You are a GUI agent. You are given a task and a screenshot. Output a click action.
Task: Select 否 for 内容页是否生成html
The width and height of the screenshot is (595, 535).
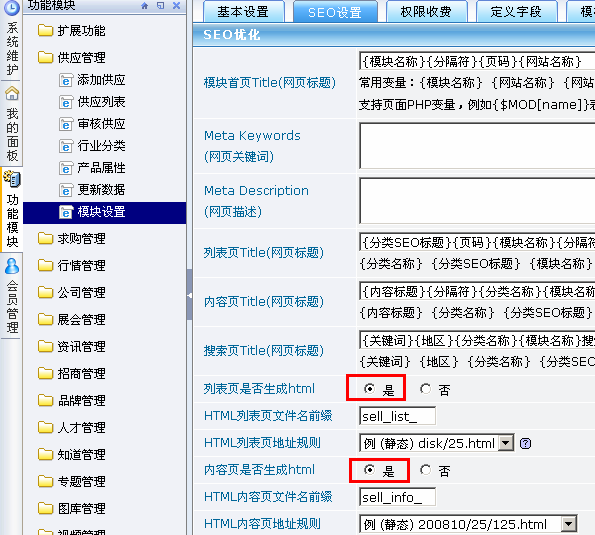[425, 470]
